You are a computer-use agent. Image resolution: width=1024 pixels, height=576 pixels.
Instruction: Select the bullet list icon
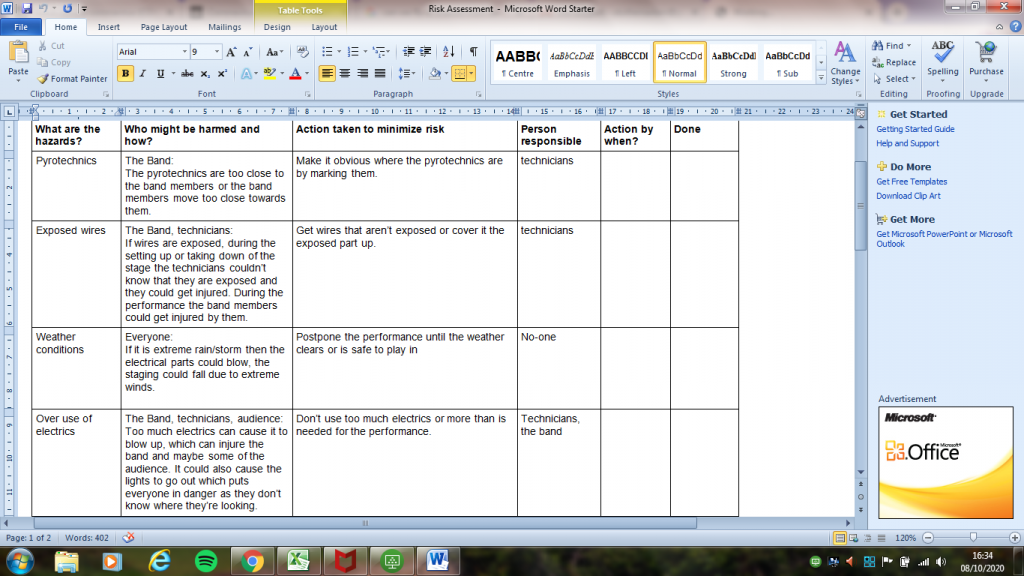click(x=326, y=52)
